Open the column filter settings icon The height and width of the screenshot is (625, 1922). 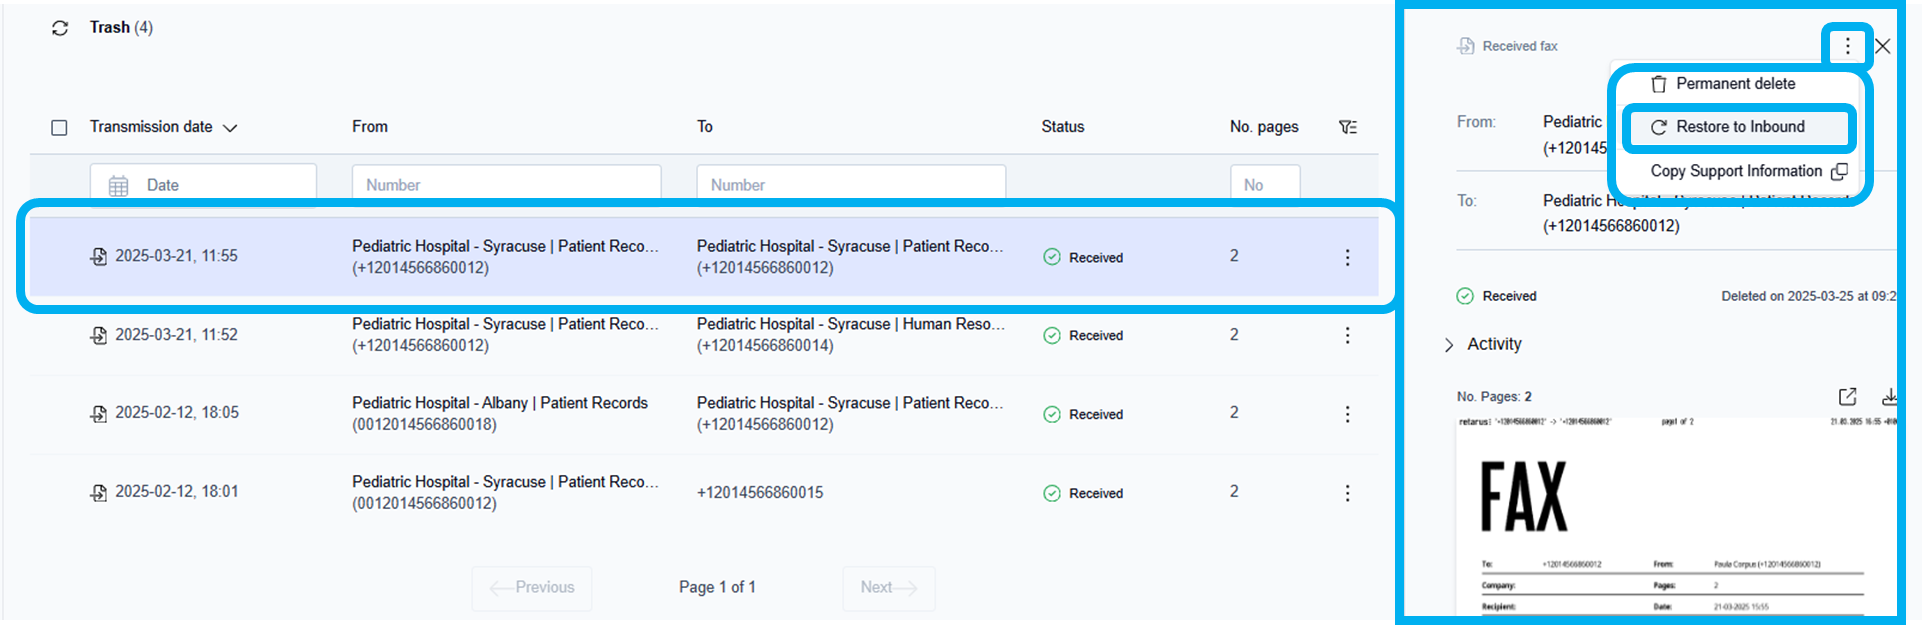[1348, 127]
